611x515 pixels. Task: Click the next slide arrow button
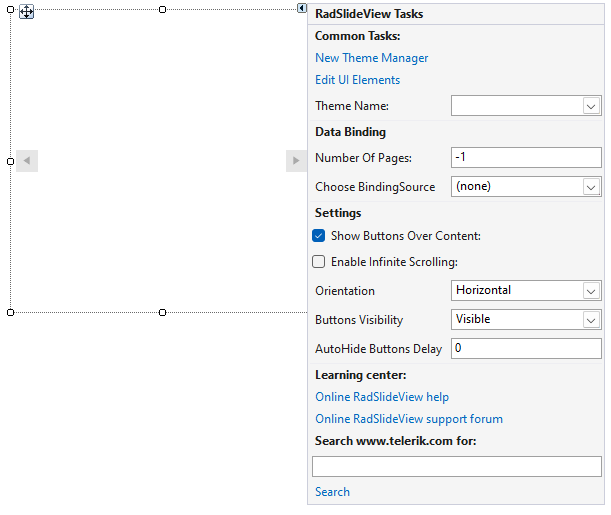[296, 160]
